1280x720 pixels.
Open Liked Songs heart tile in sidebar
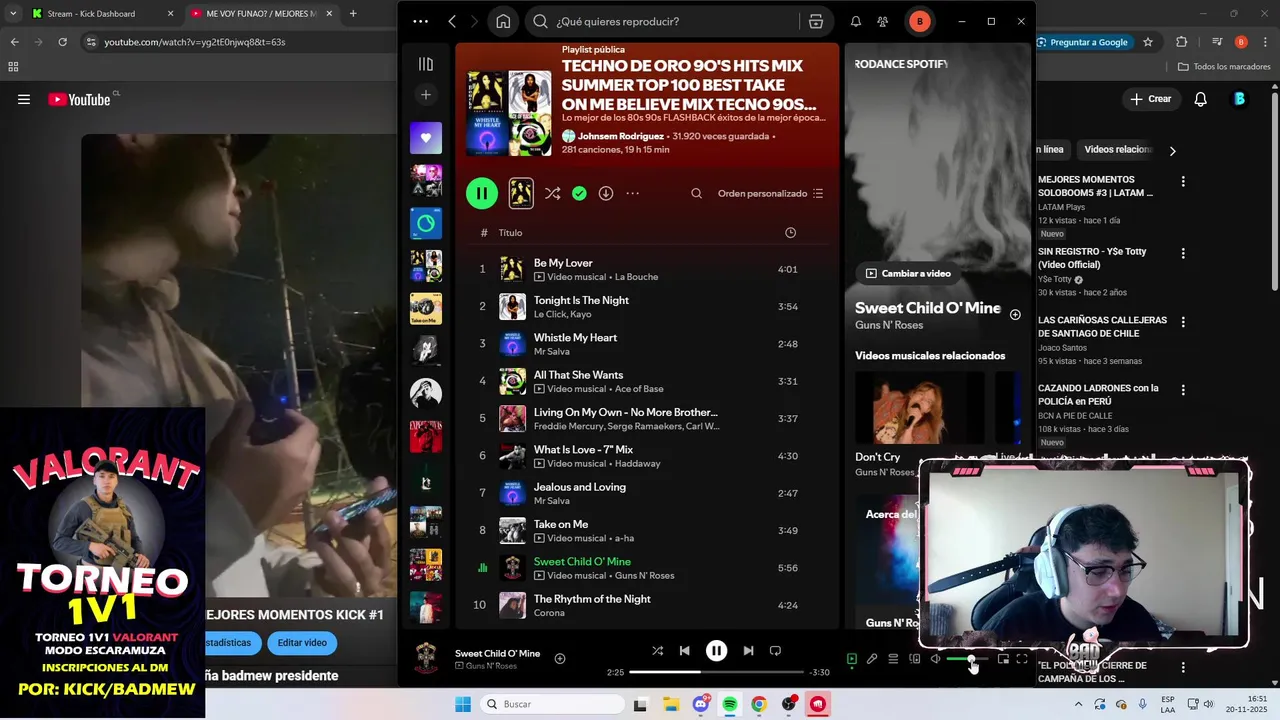[x=426, y=138]
